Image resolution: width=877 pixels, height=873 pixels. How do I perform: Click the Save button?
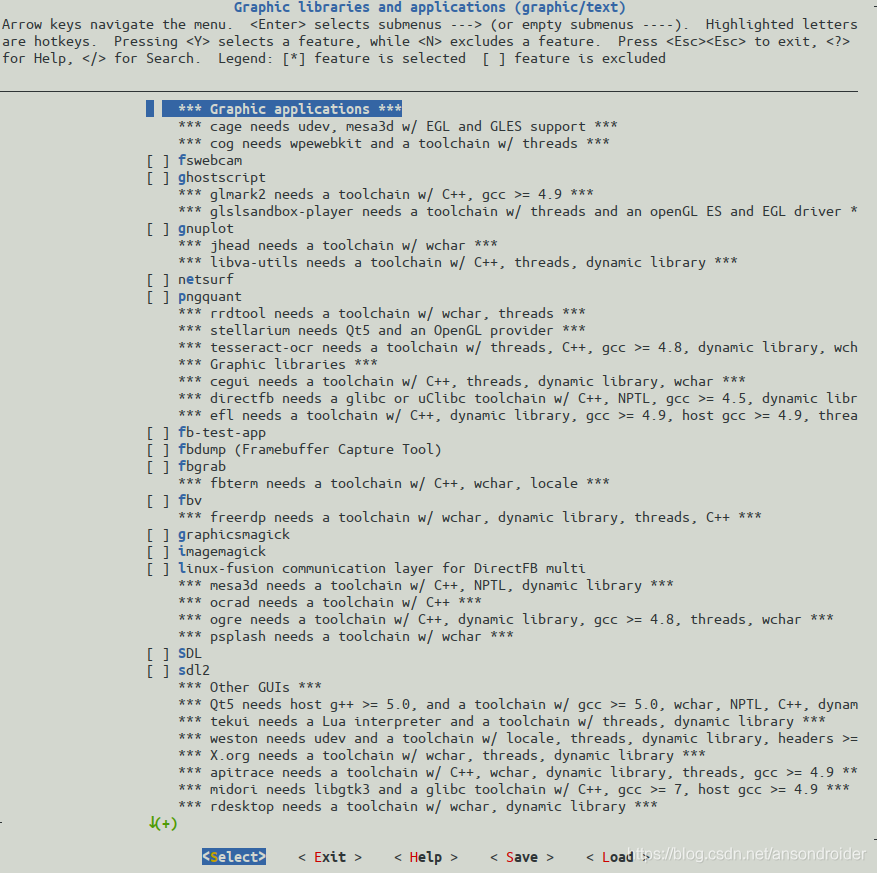pyautogui.click(x=522, y=857)
